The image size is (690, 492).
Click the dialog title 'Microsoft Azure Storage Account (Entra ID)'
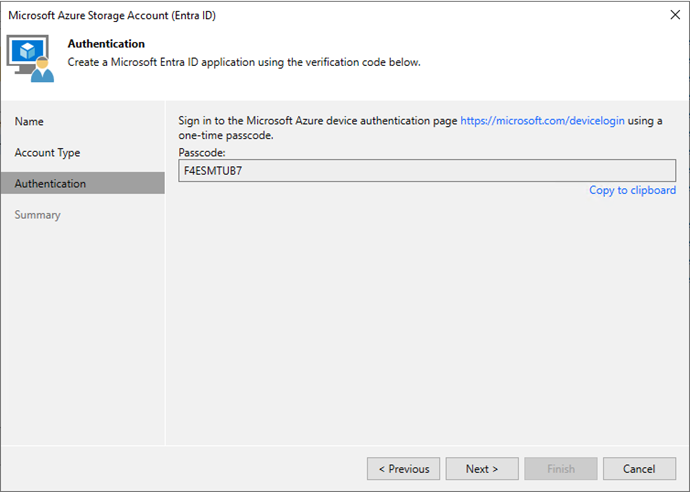pos(112,15)
